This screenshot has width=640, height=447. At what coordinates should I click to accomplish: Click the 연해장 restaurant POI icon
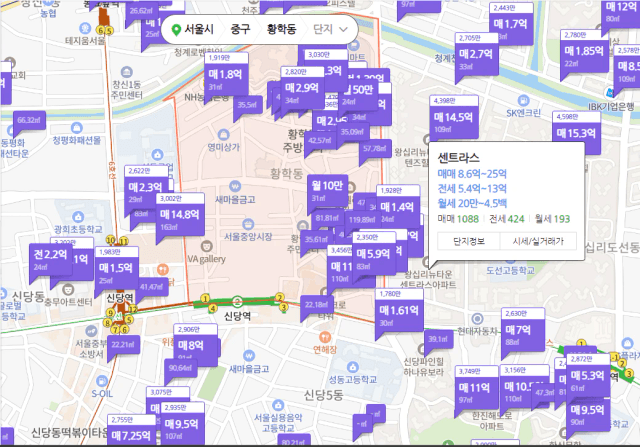pyautogui.click(x=325, y=337)
